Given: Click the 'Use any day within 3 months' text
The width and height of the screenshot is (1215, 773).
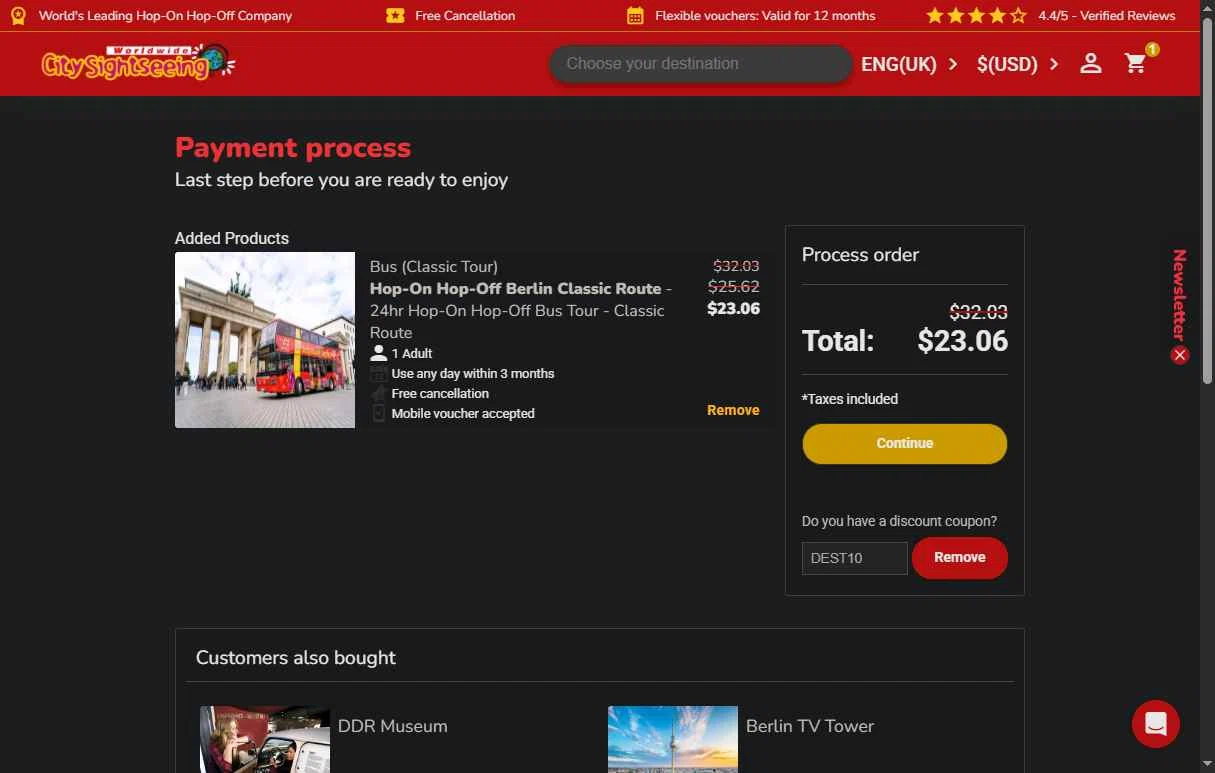Looking at the screenshot, I should point(473,373).
